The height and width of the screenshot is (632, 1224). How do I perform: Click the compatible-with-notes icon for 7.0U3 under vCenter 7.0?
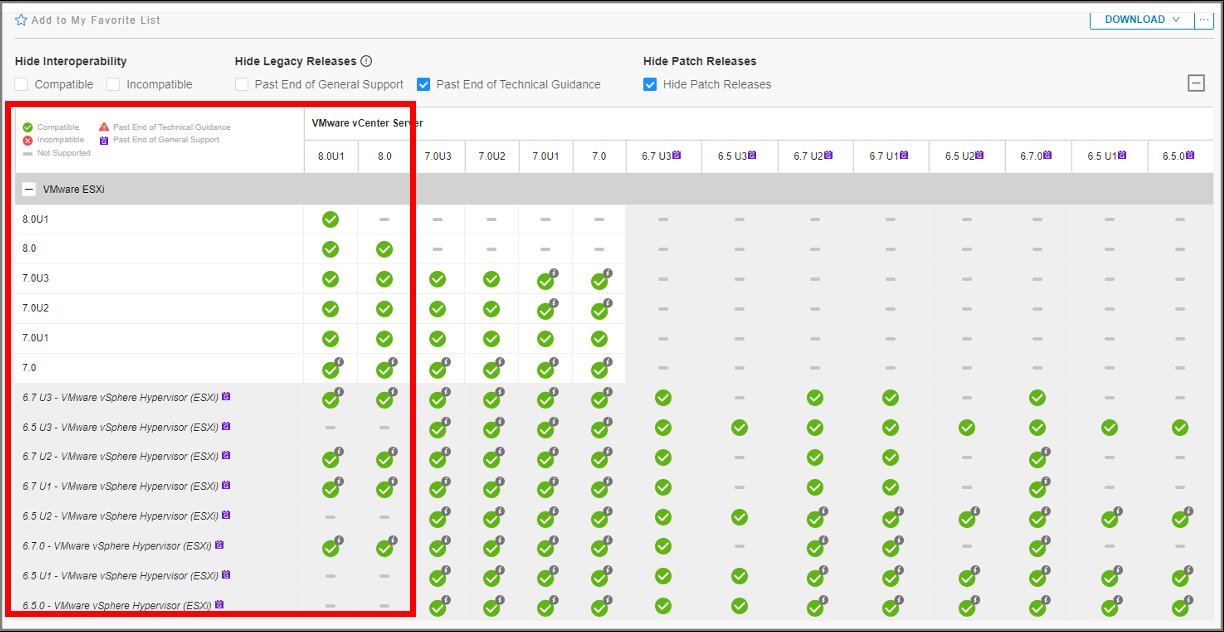coord(599,279)
